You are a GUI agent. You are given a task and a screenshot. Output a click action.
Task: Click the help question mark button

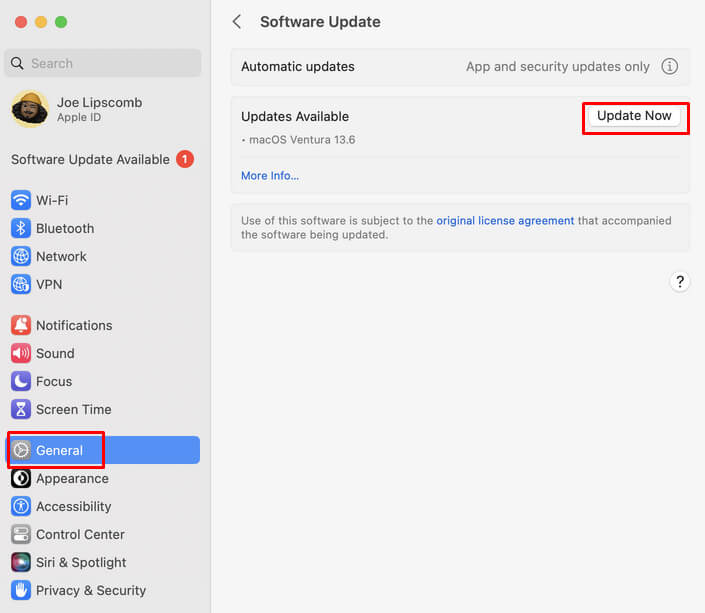tap(680, 282)
